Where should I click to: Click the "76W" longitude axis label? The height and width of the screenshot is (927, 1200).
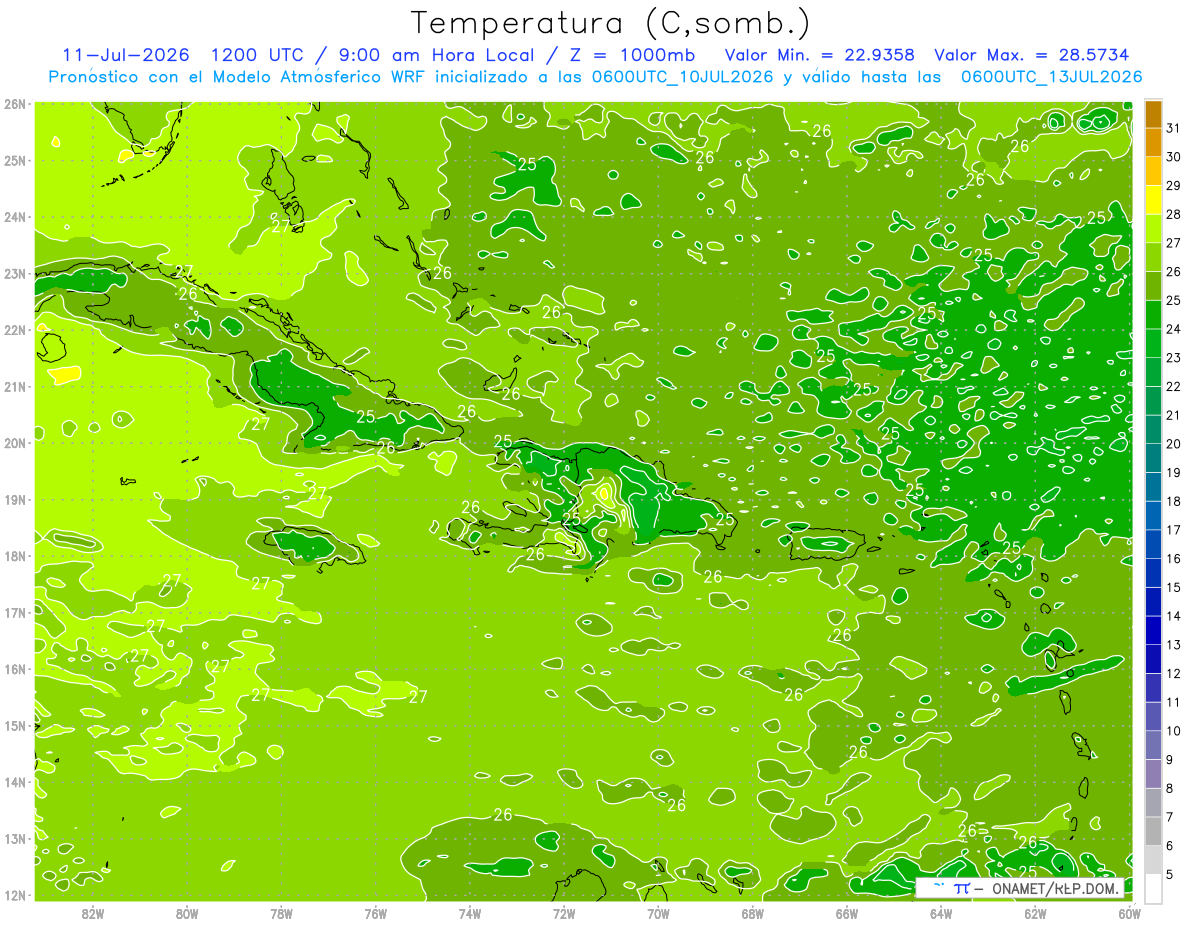(x=375, y=913)
